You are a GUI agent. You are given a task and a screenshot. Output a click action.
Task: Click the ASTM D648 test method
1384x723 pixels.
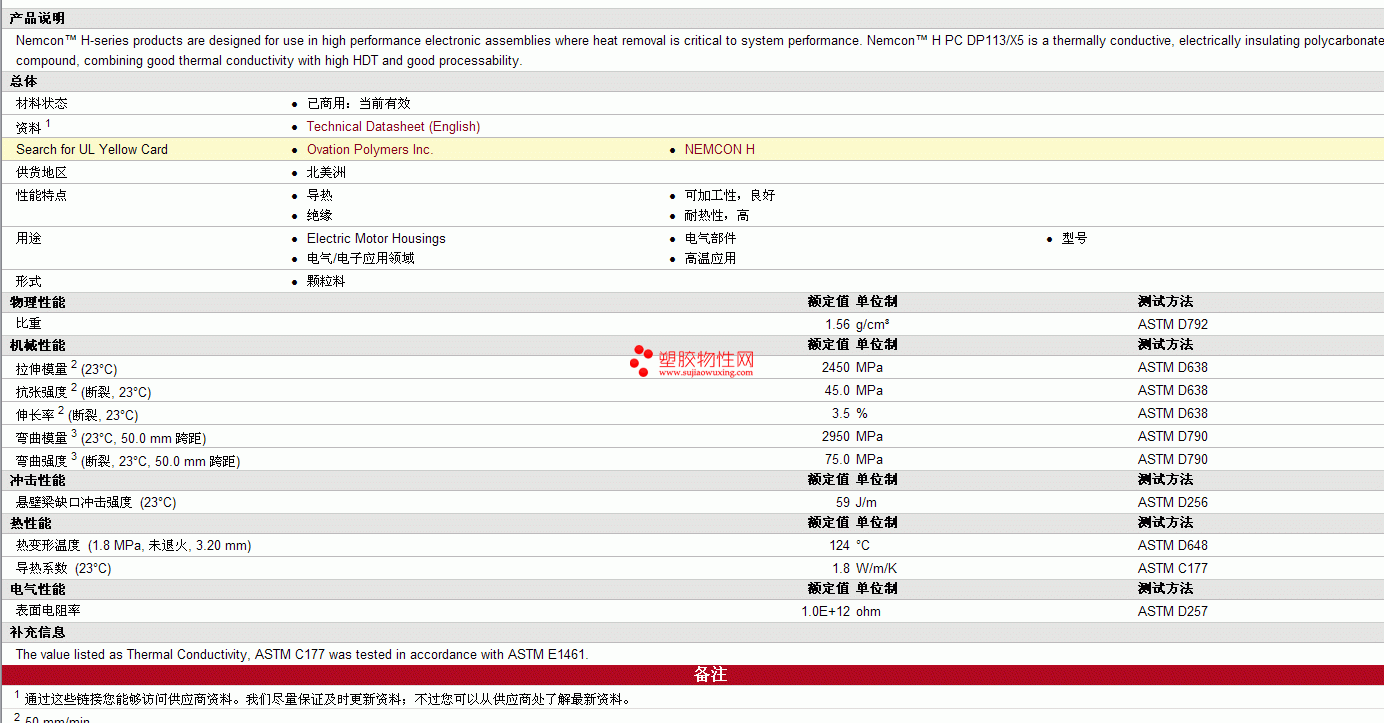coord(1173,546)
